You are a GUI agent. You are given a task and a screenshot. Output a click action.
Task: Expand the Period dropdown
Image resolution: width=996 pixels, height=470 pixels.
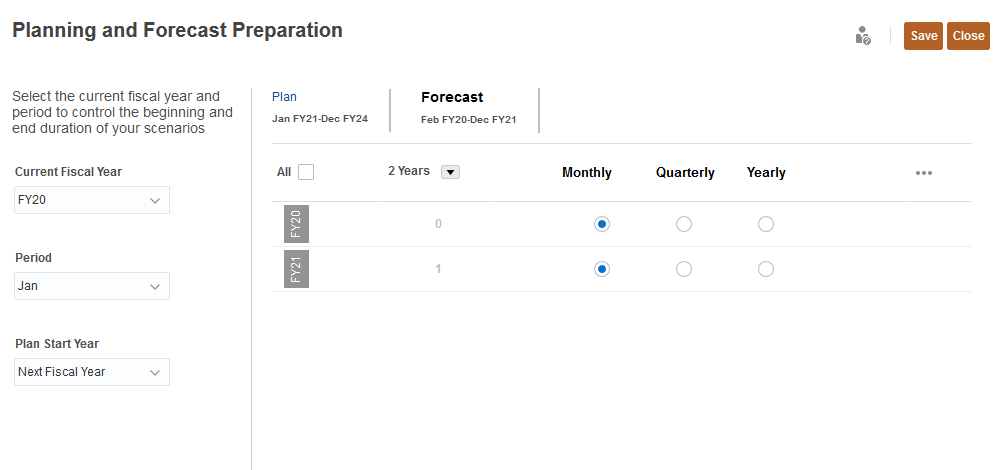(x=93, y=286)
